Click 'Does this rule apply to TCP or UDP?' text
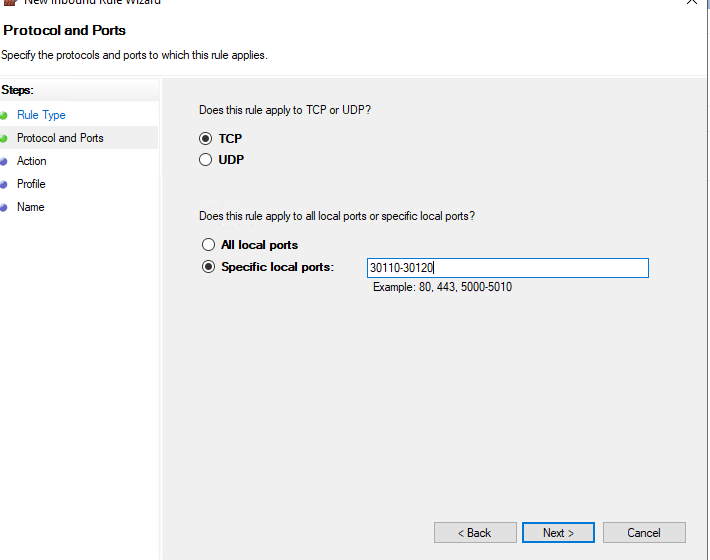 (x=285, y=110)
